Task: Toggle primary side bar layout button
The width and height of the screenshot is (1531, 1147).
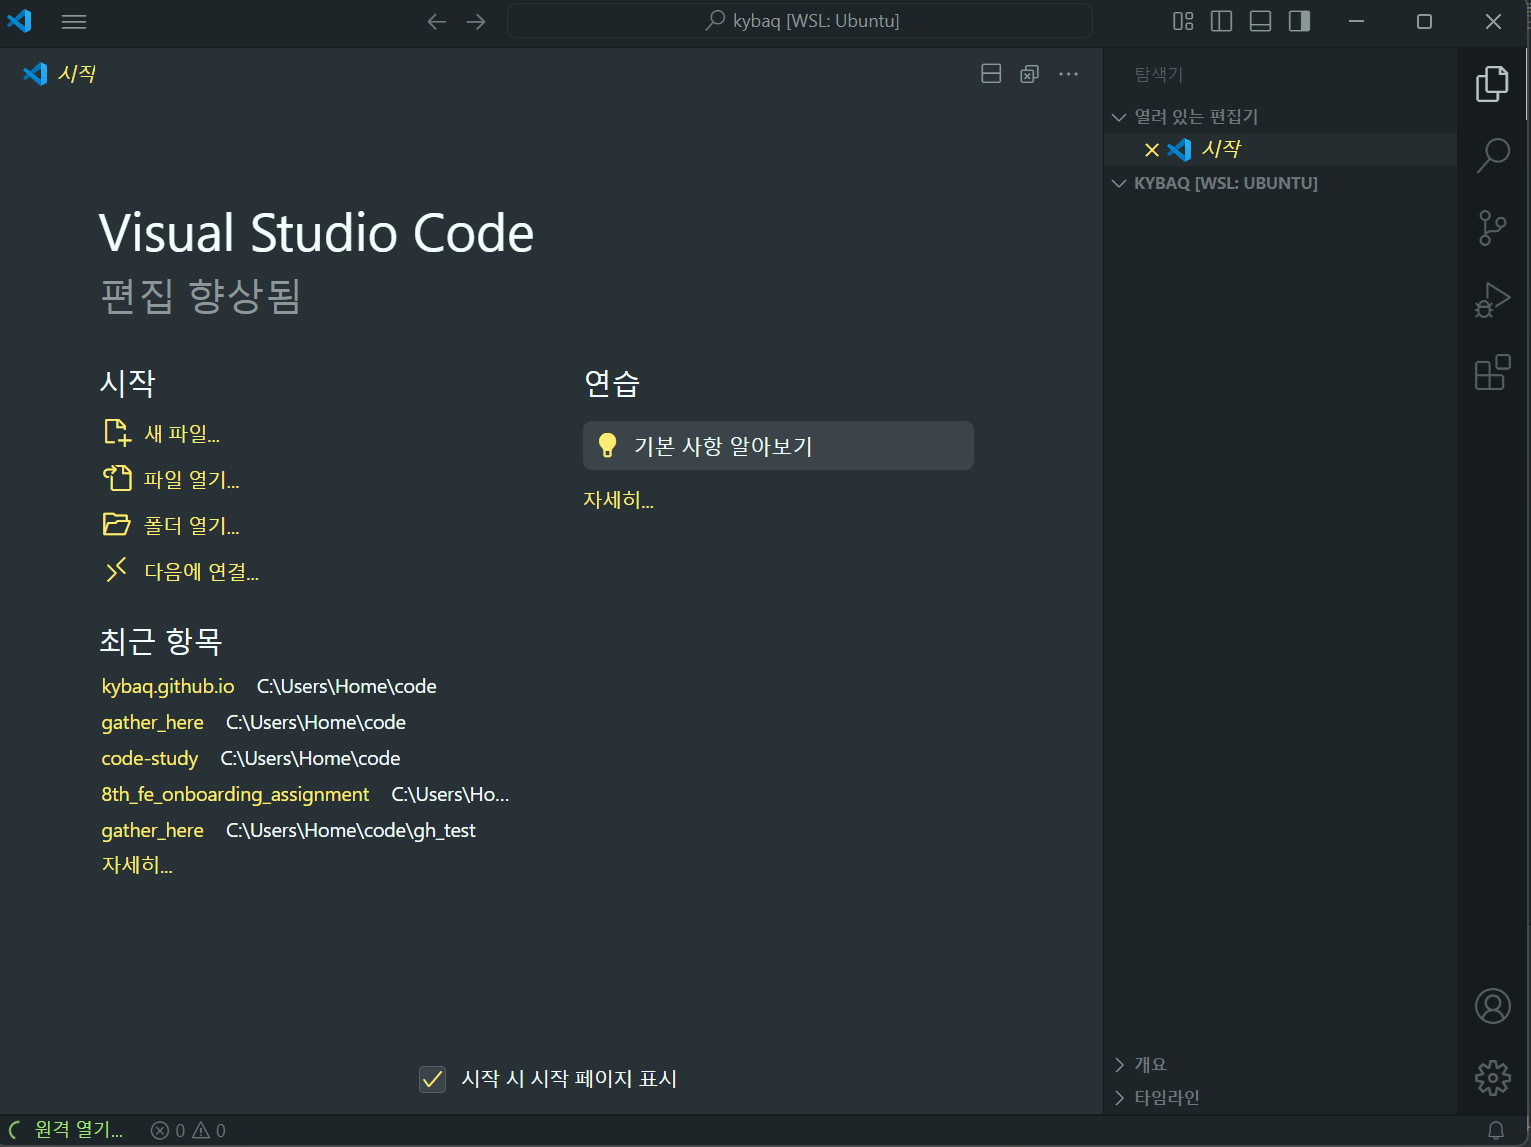Action: pos(1299,21)
